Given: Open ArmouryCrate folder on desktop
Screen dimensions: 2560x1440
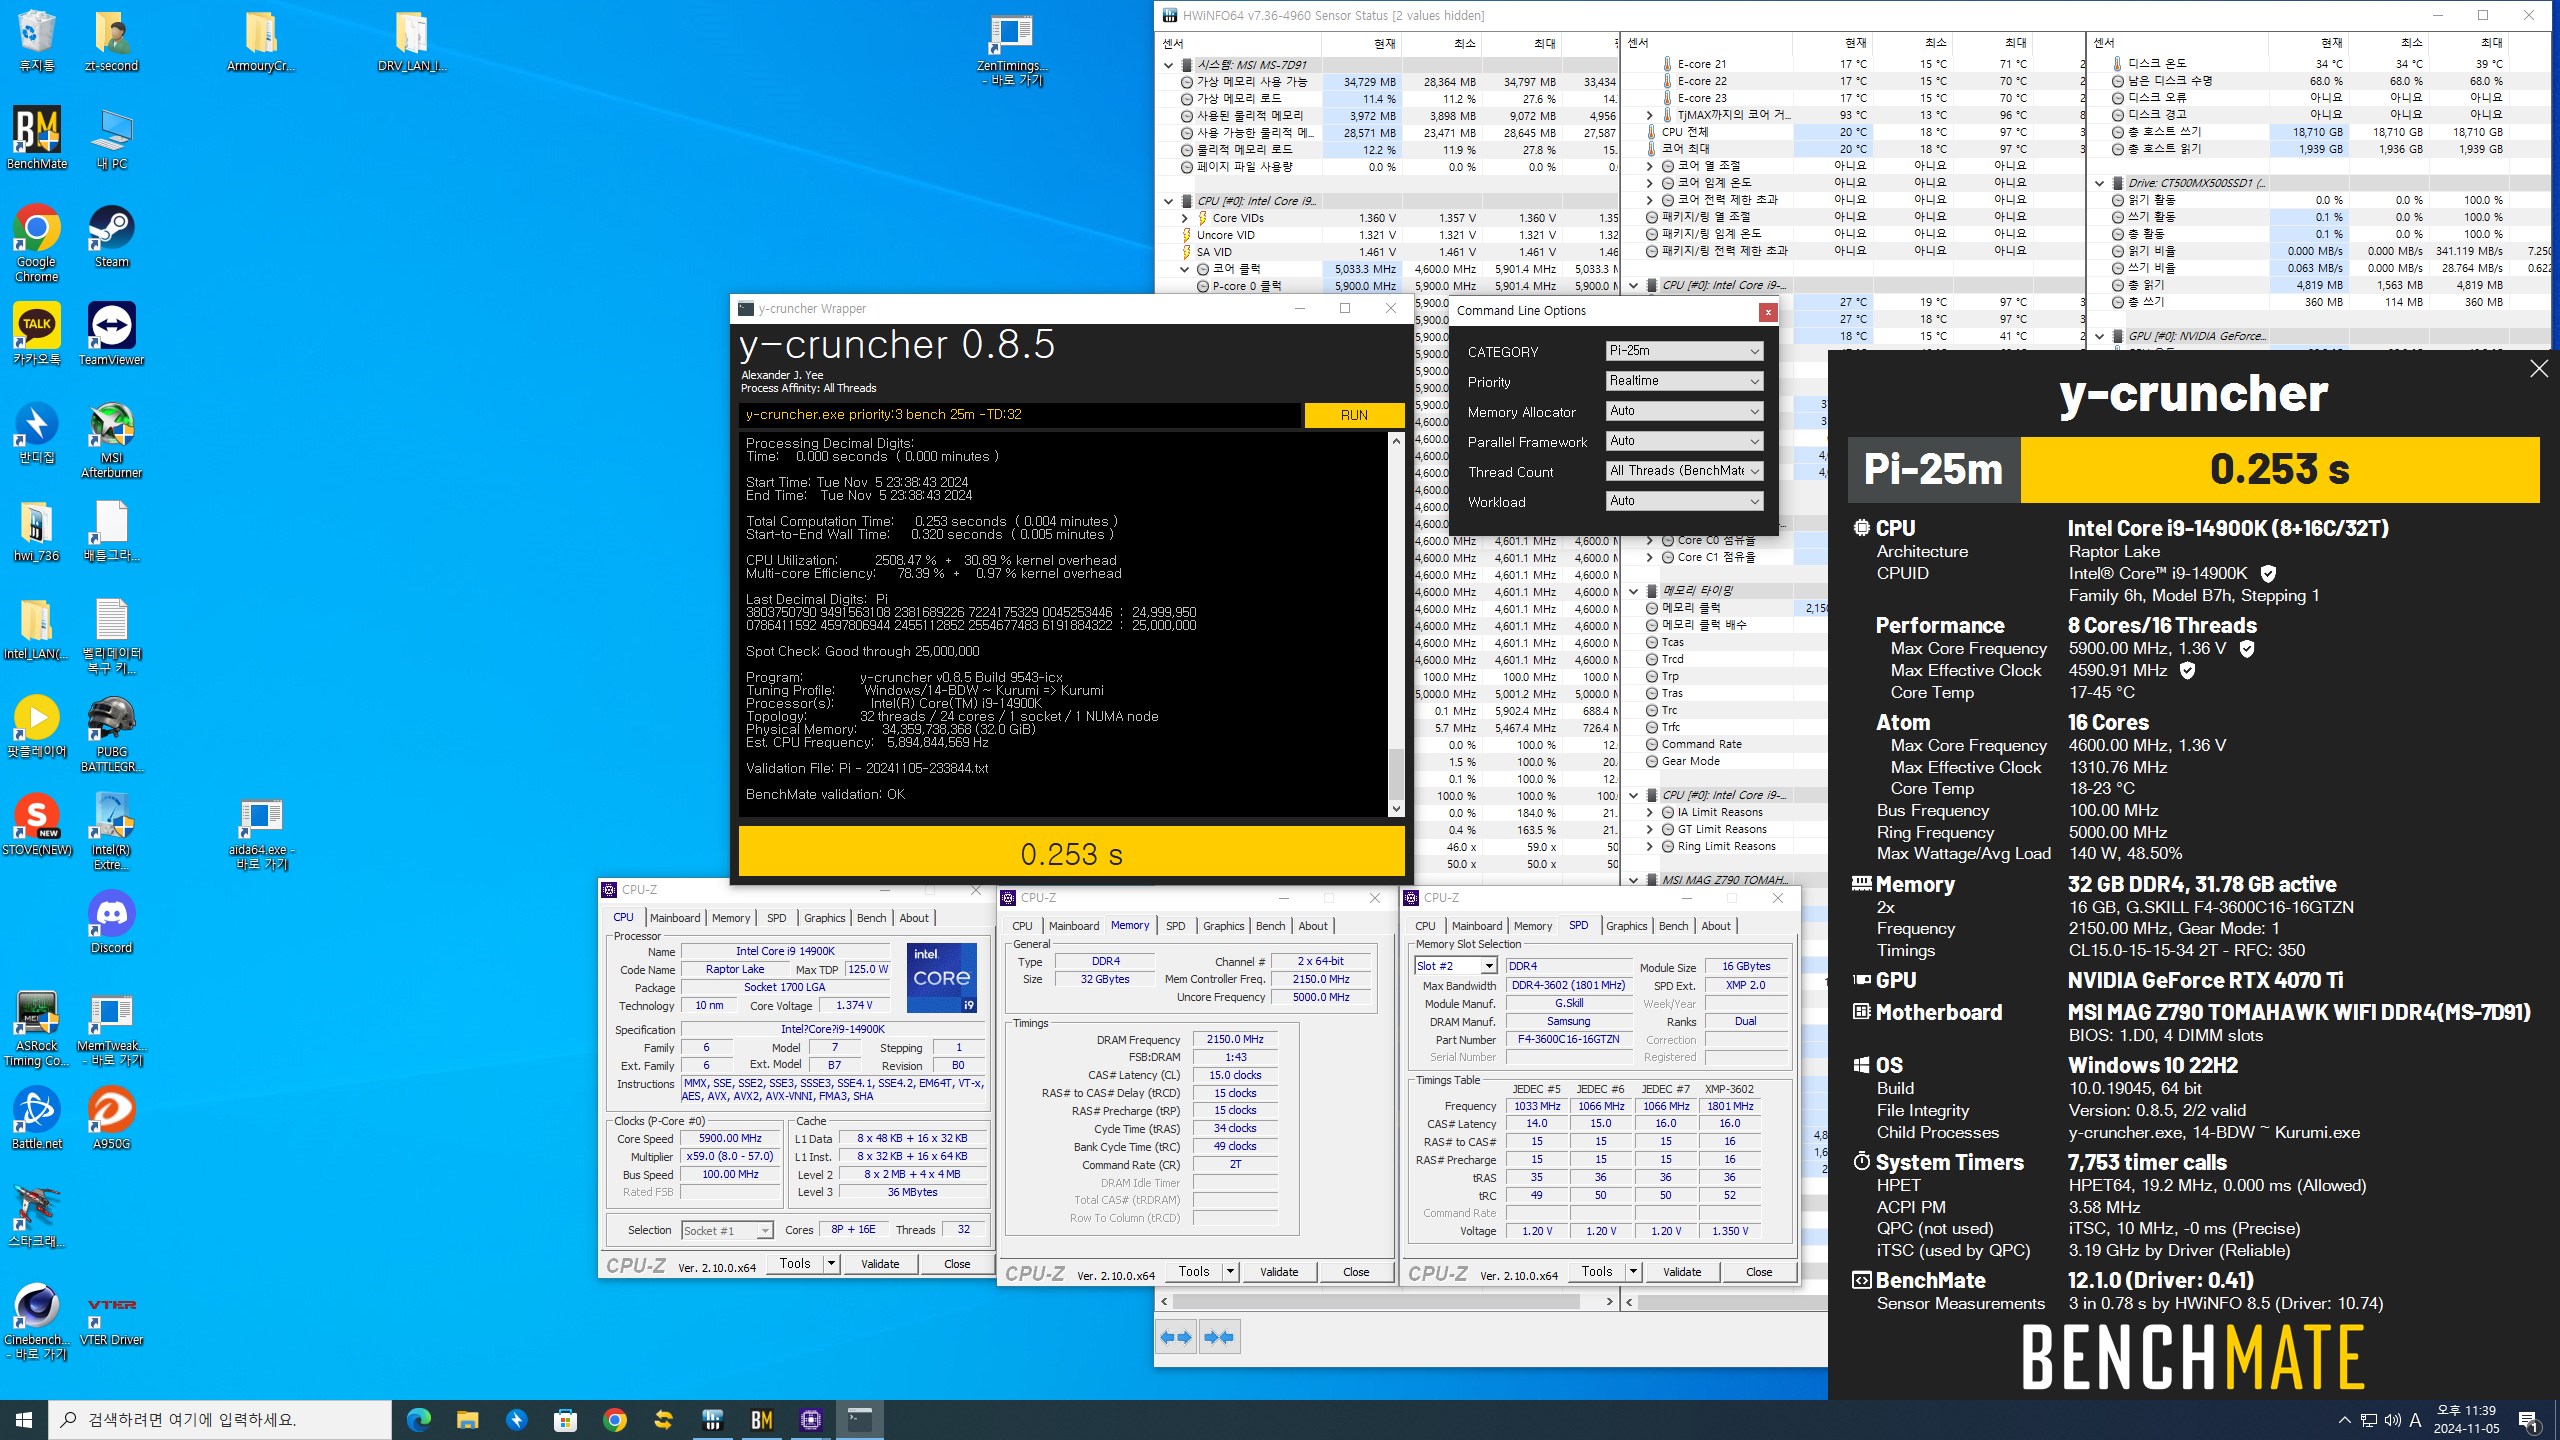Looking at the screenshot, I should pyautogui.click(x=261, y=41).
